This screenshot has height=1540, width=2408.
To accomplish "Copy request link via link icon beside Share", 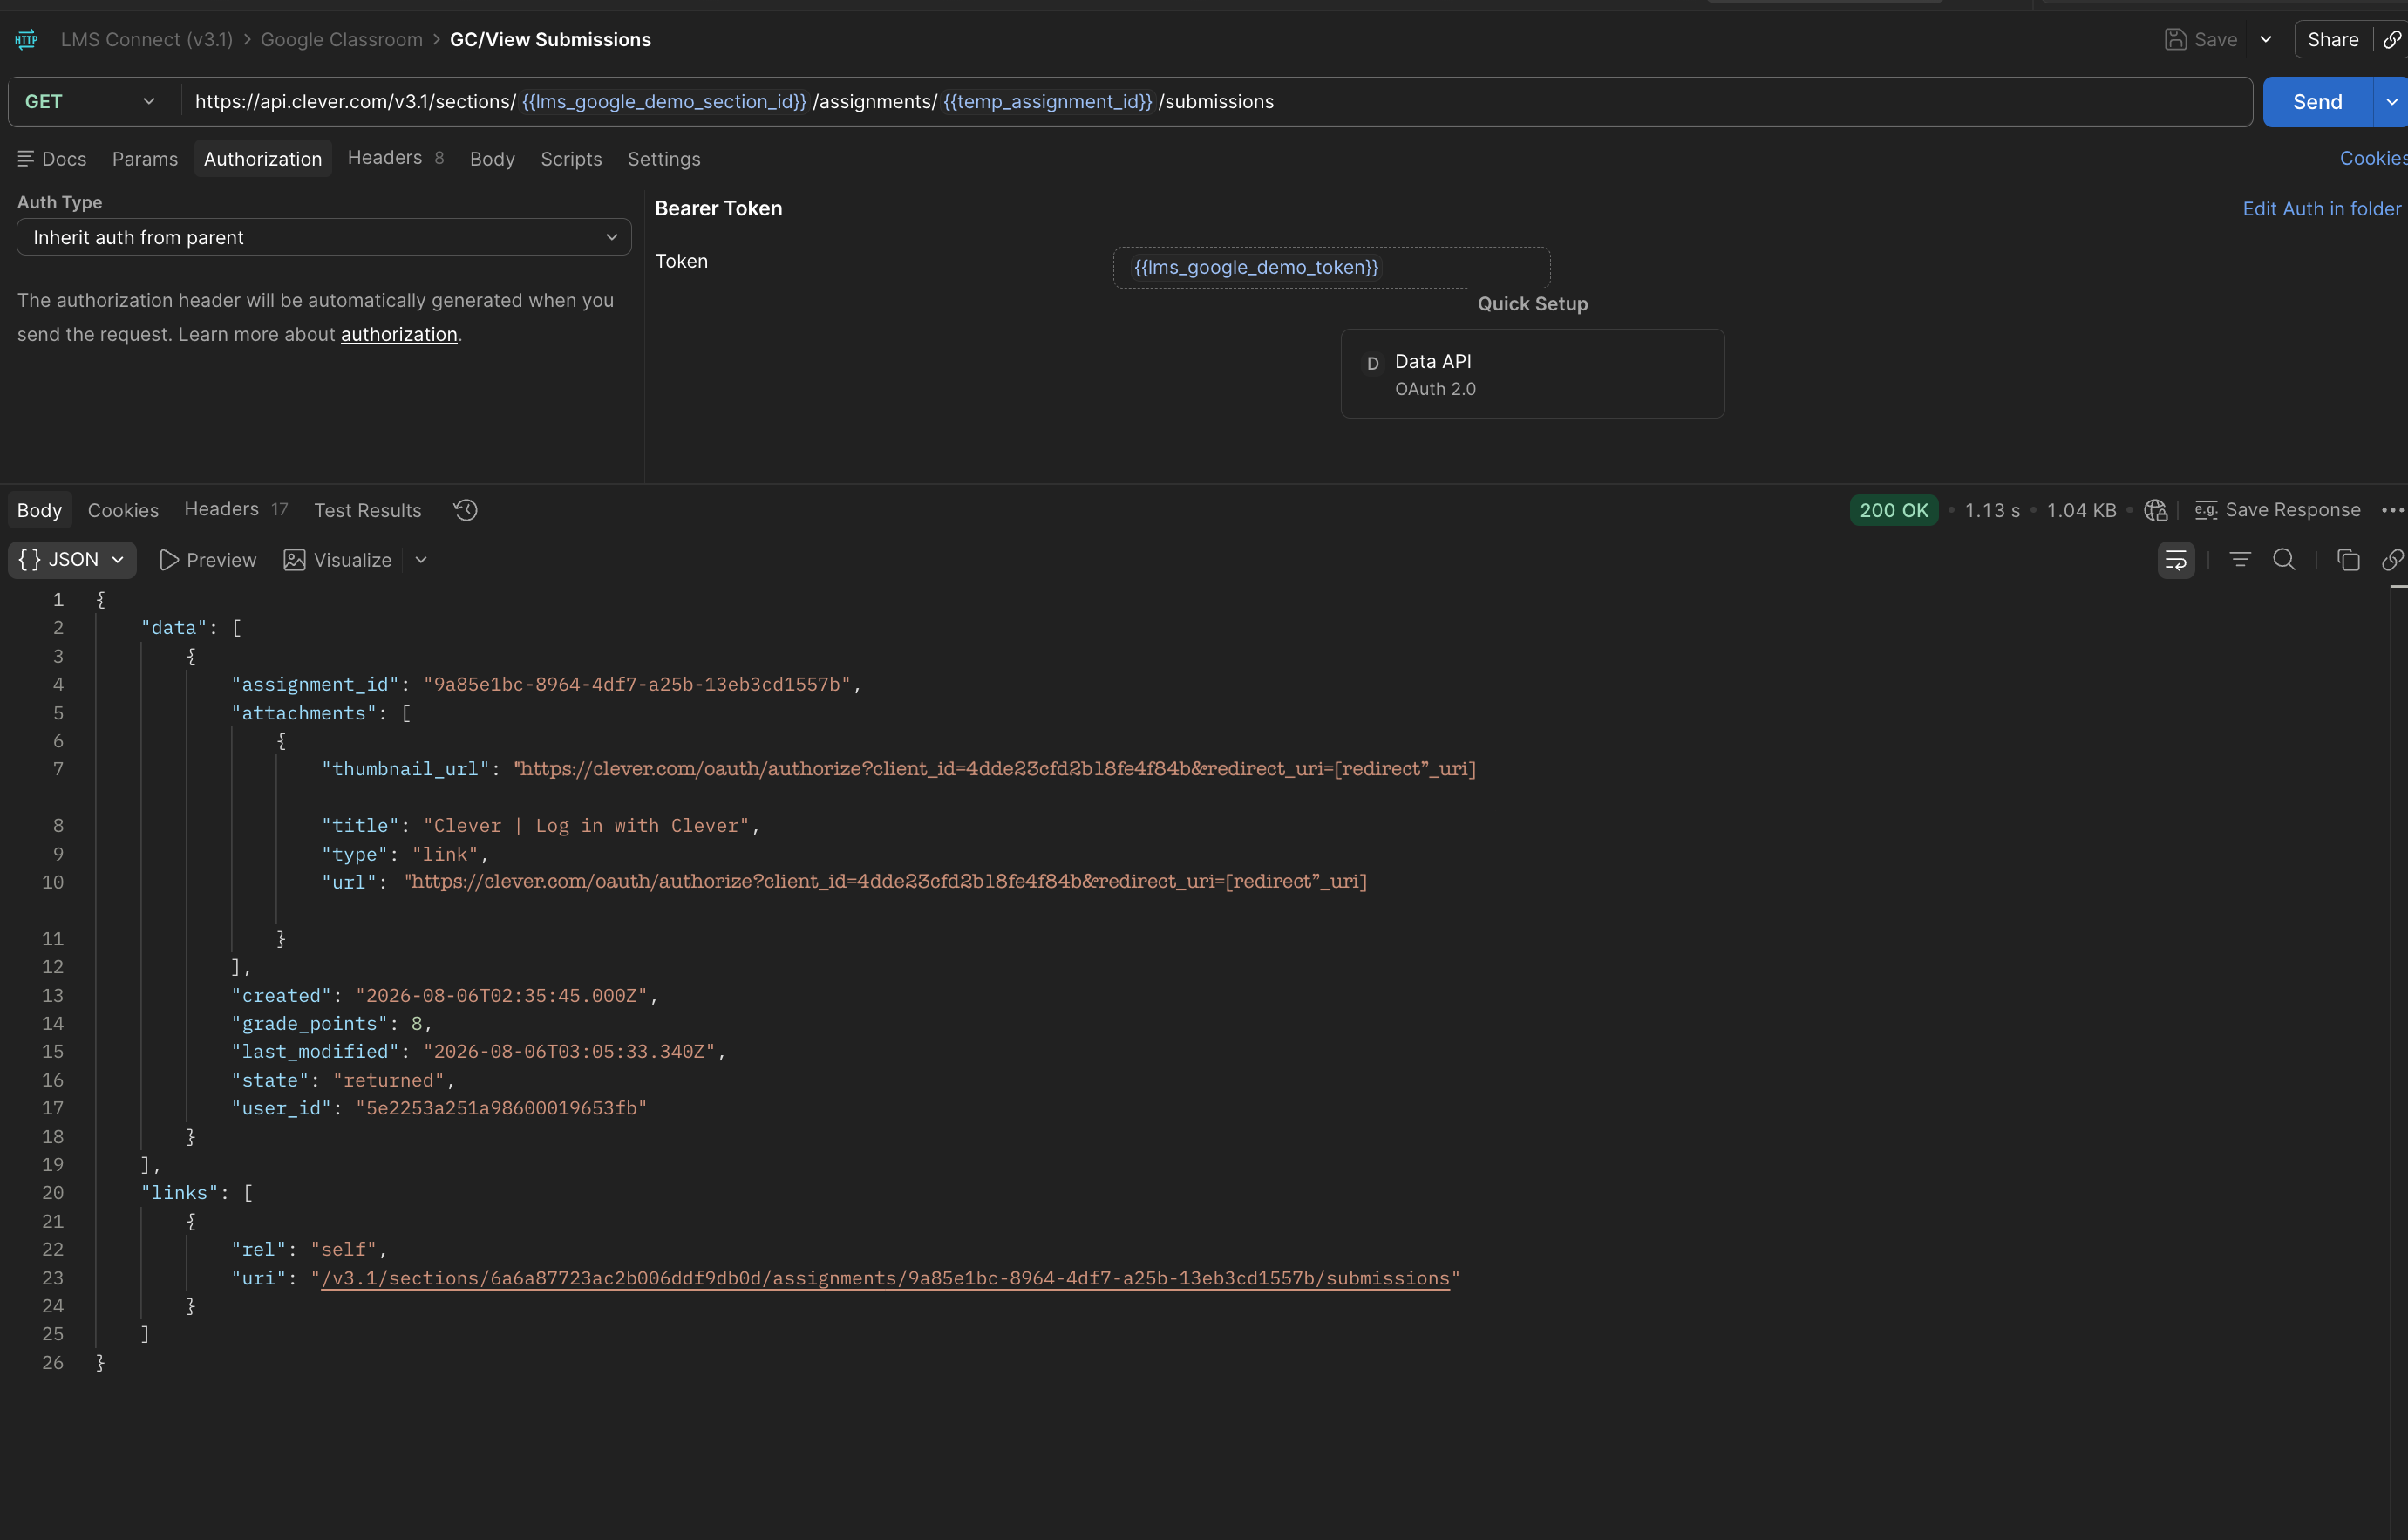I will coord(2392,39).
